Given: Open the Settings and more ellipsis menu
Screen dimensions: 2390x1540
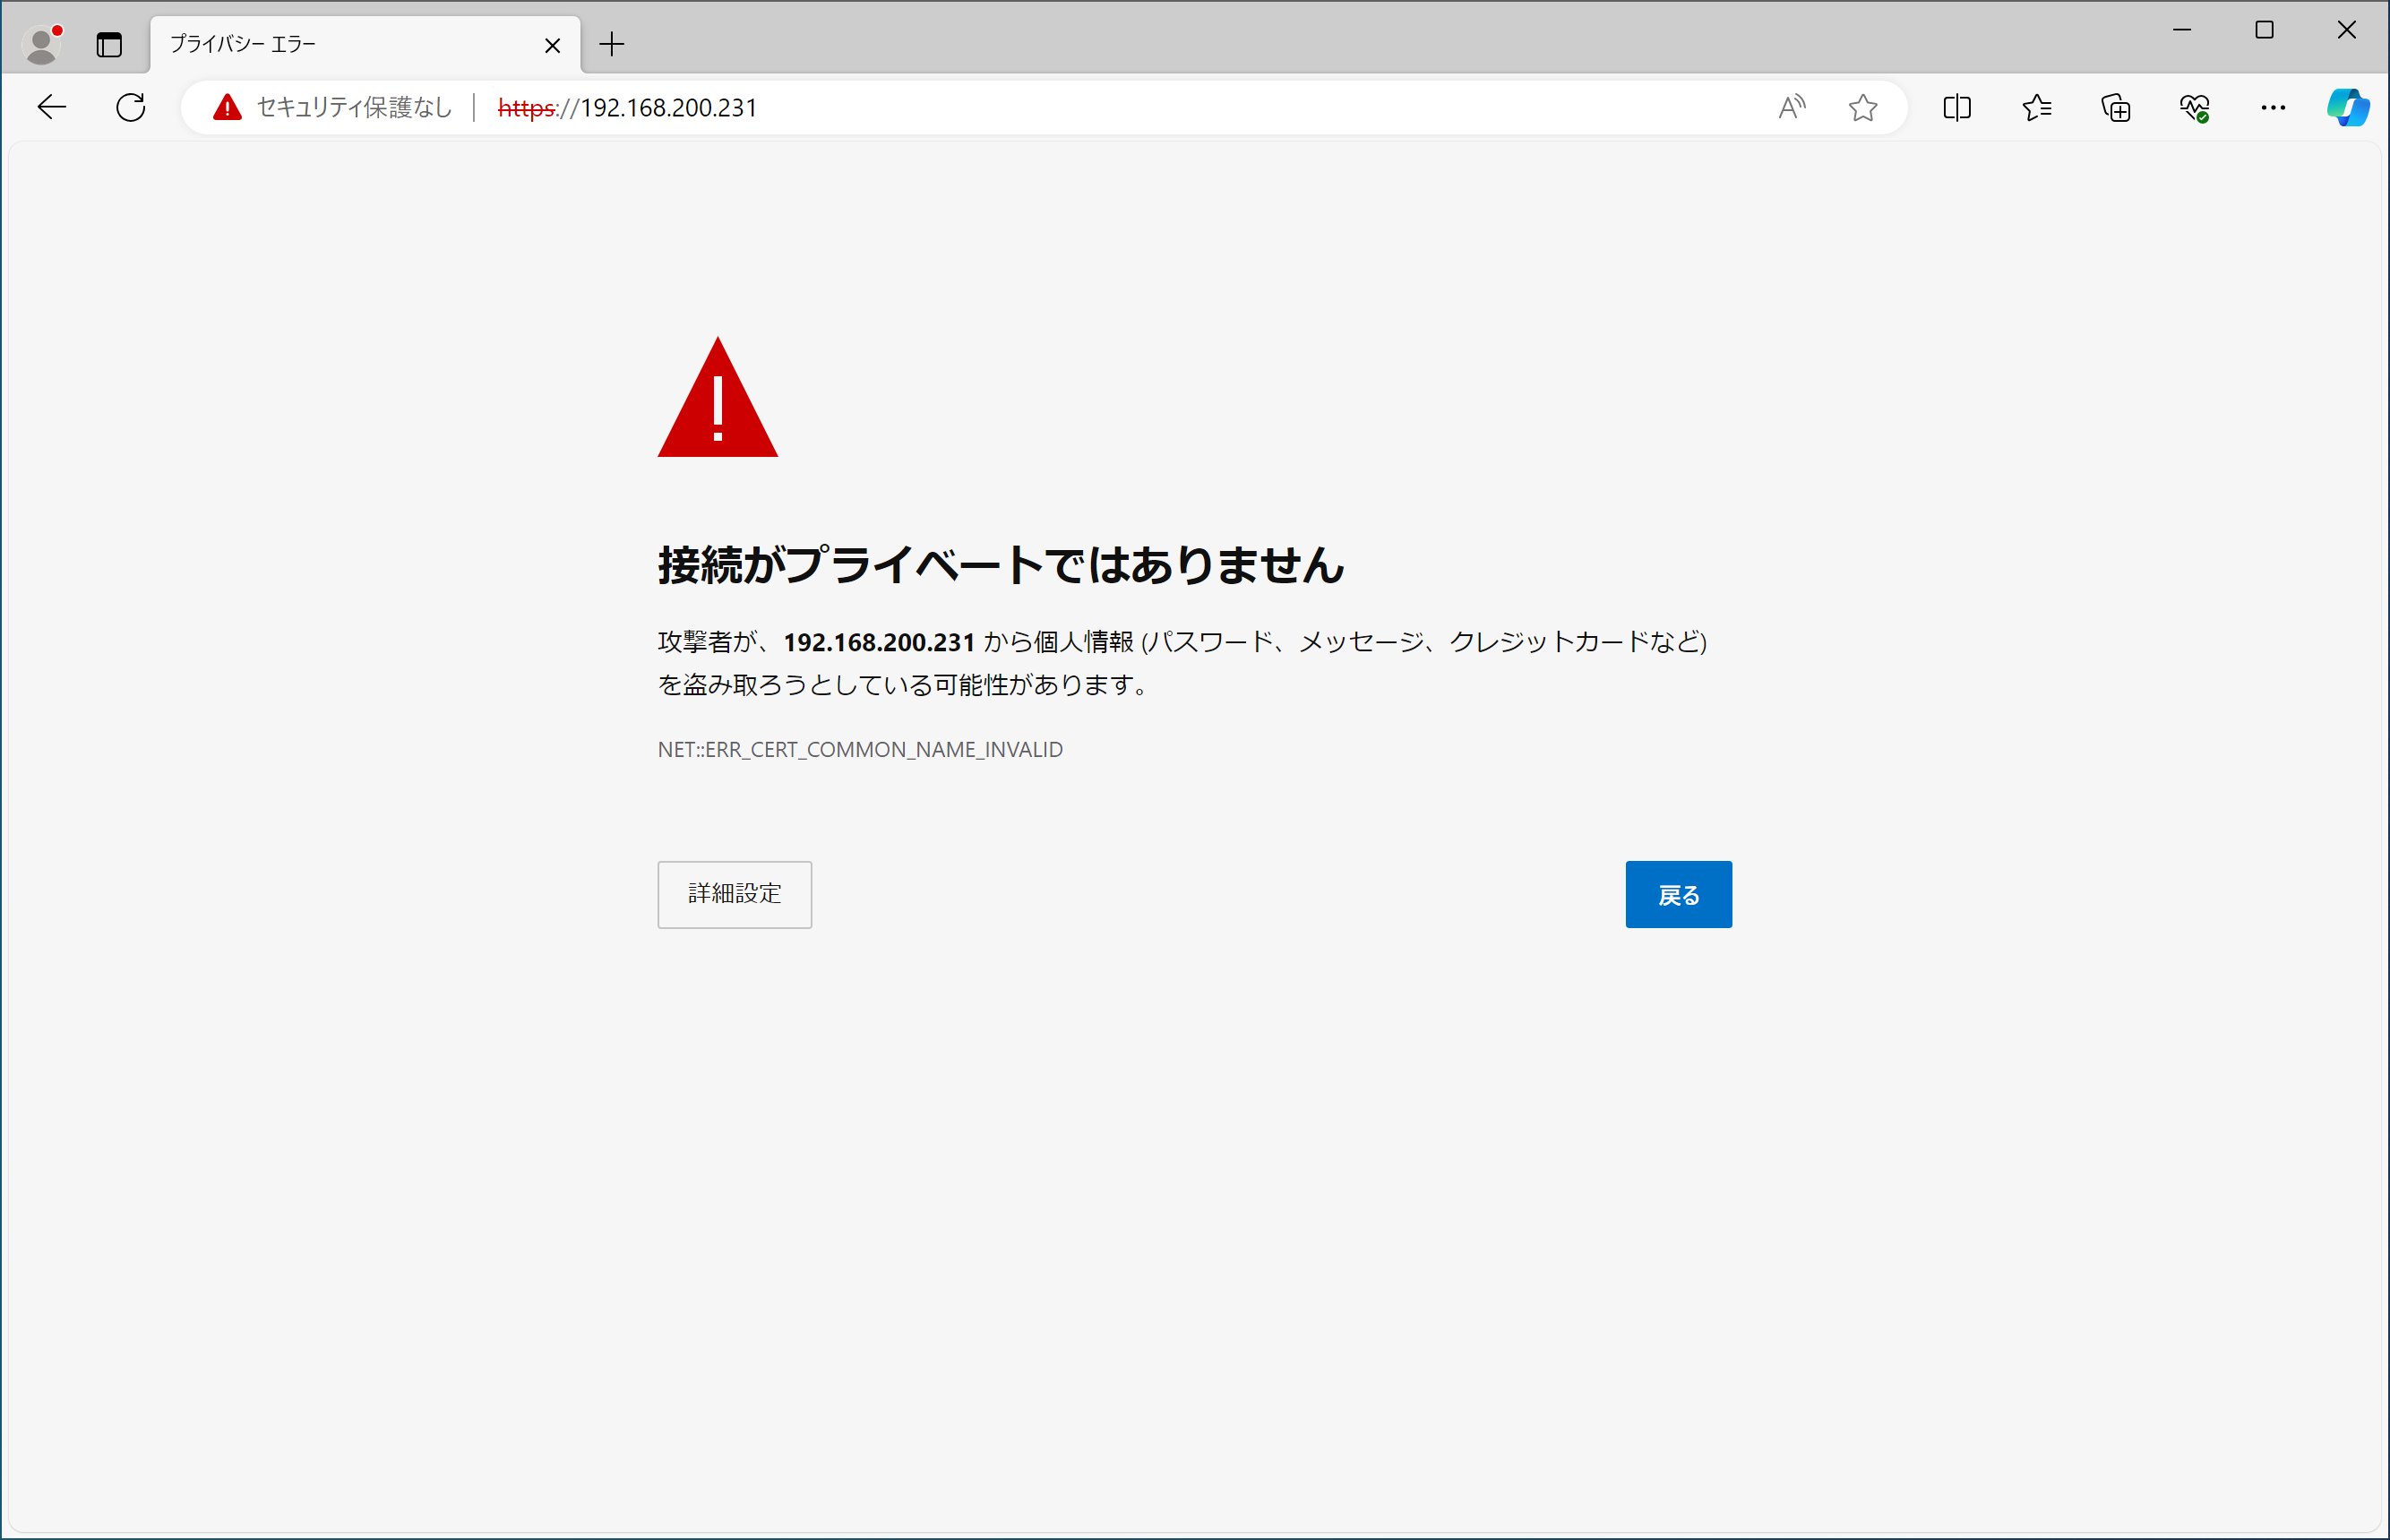Looking at the screenshot, I should [2272, 107].
